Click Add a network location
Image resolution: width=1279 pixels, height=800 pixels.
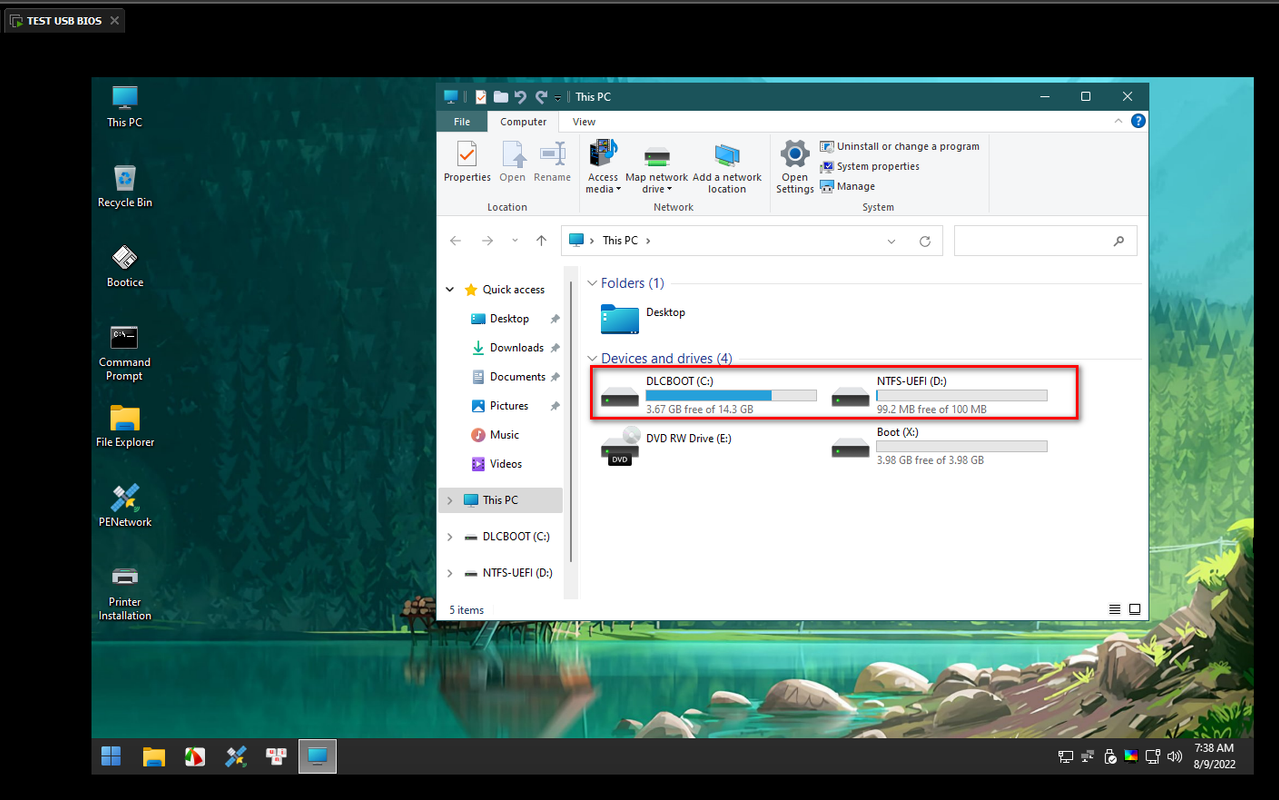[x=727, y=167]
